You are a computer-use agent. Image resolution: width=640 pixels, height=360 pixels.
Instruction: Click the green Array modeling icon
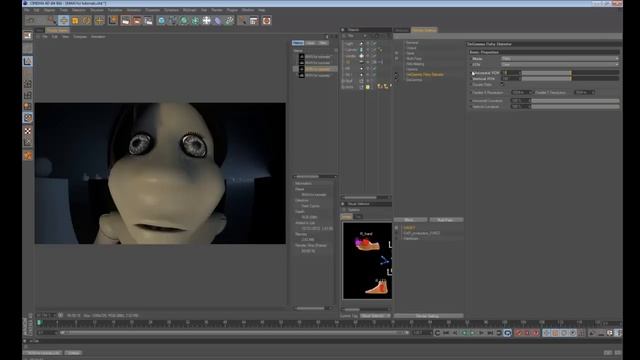(x=196, y=20)
